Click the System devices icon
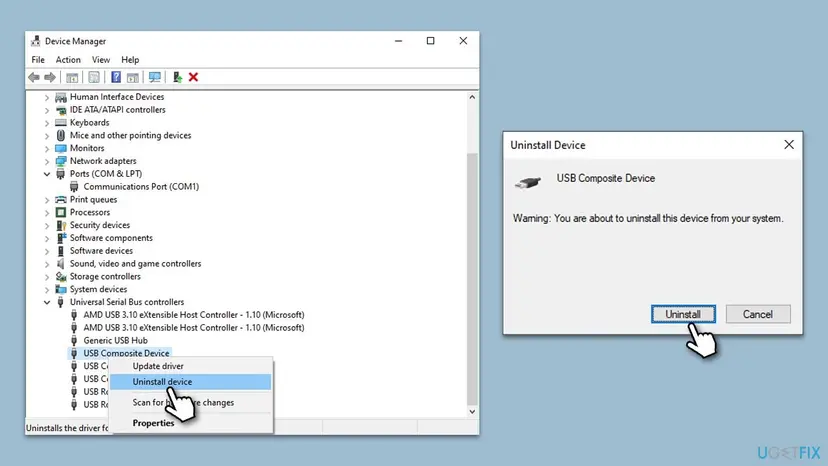Screen dimensions: 828x466 pos(61,290)
